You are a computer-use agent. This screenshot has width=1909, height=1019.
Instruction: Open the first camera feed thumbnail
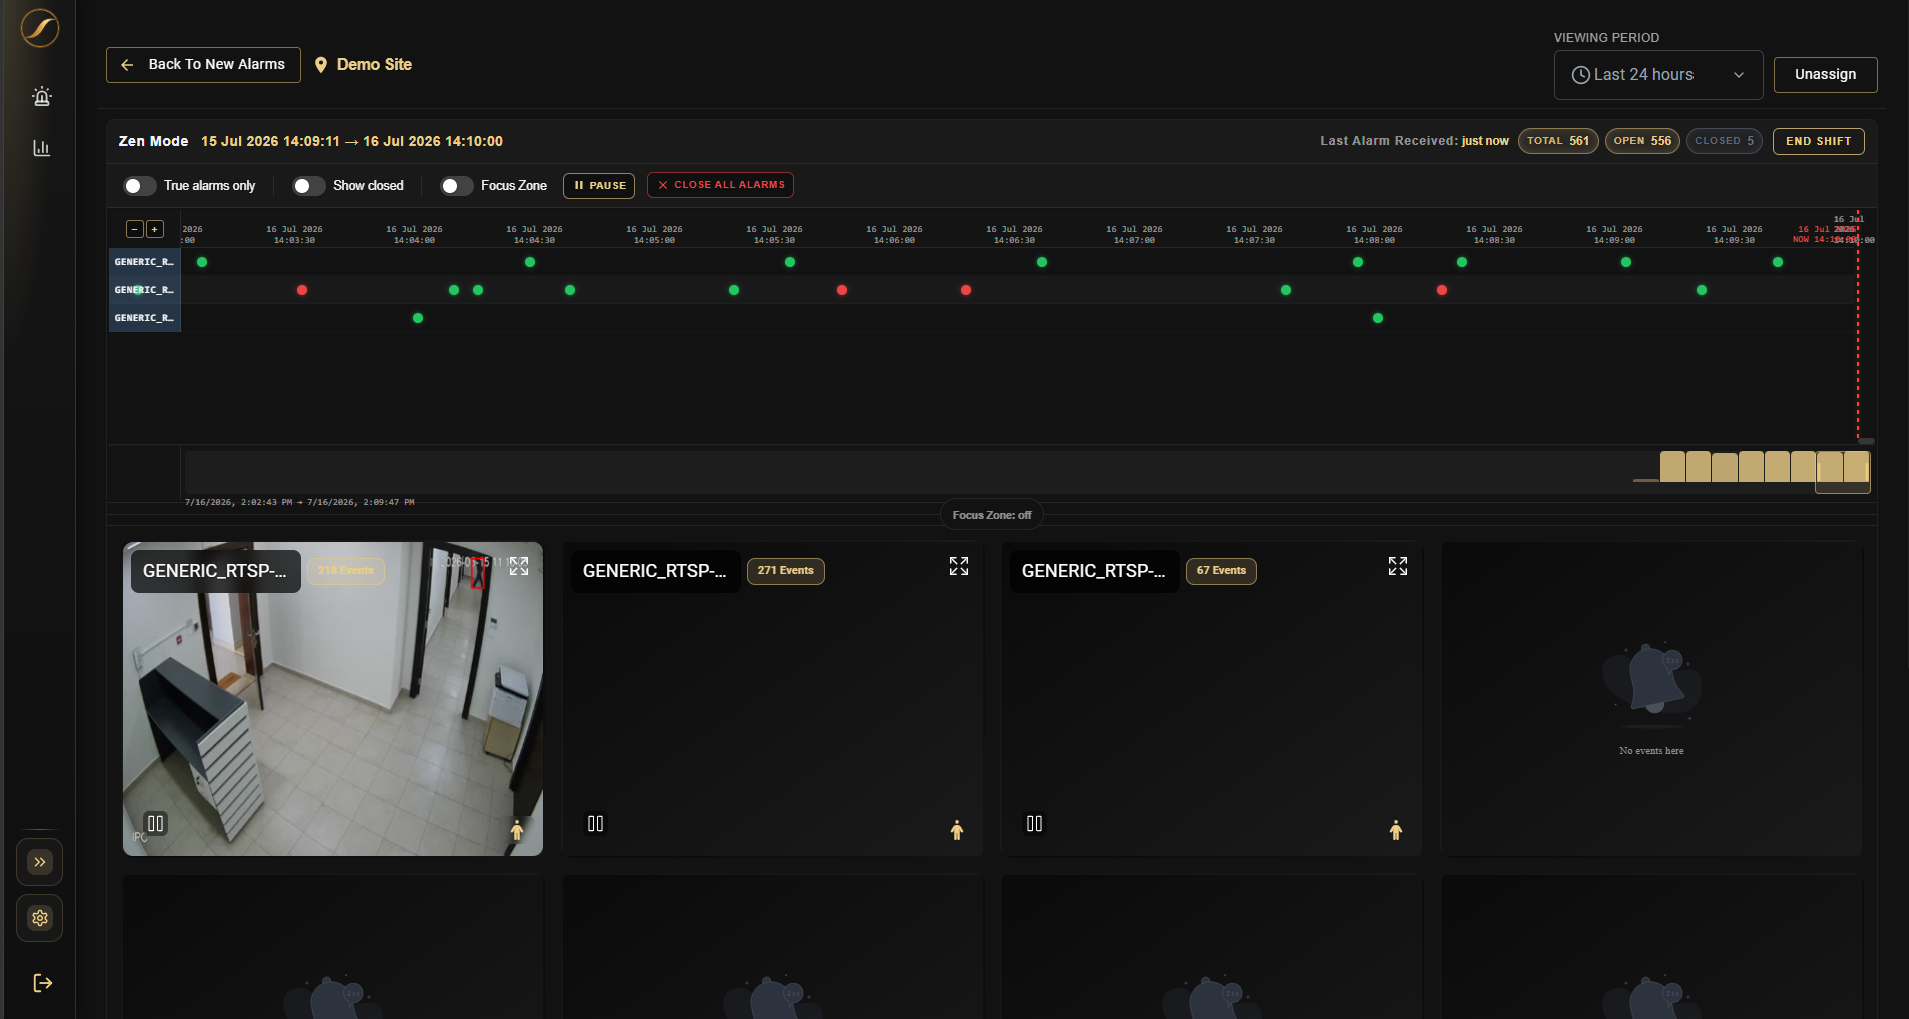tap(333, 699)
